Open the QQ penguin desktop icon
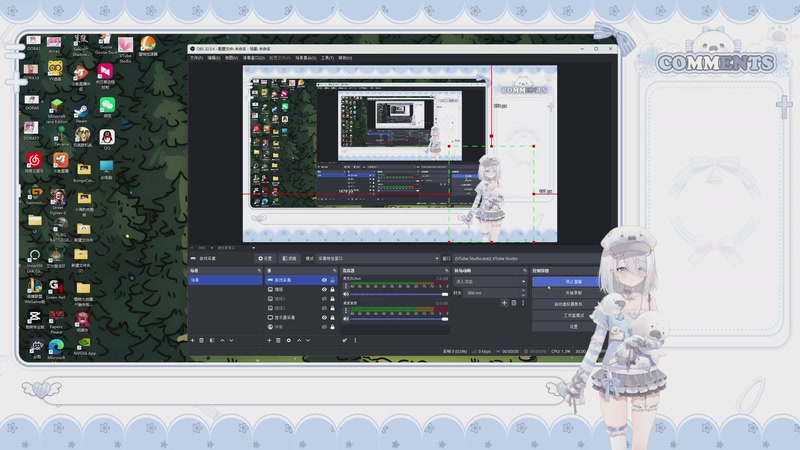The image size is (800, 450). (107, 139)
